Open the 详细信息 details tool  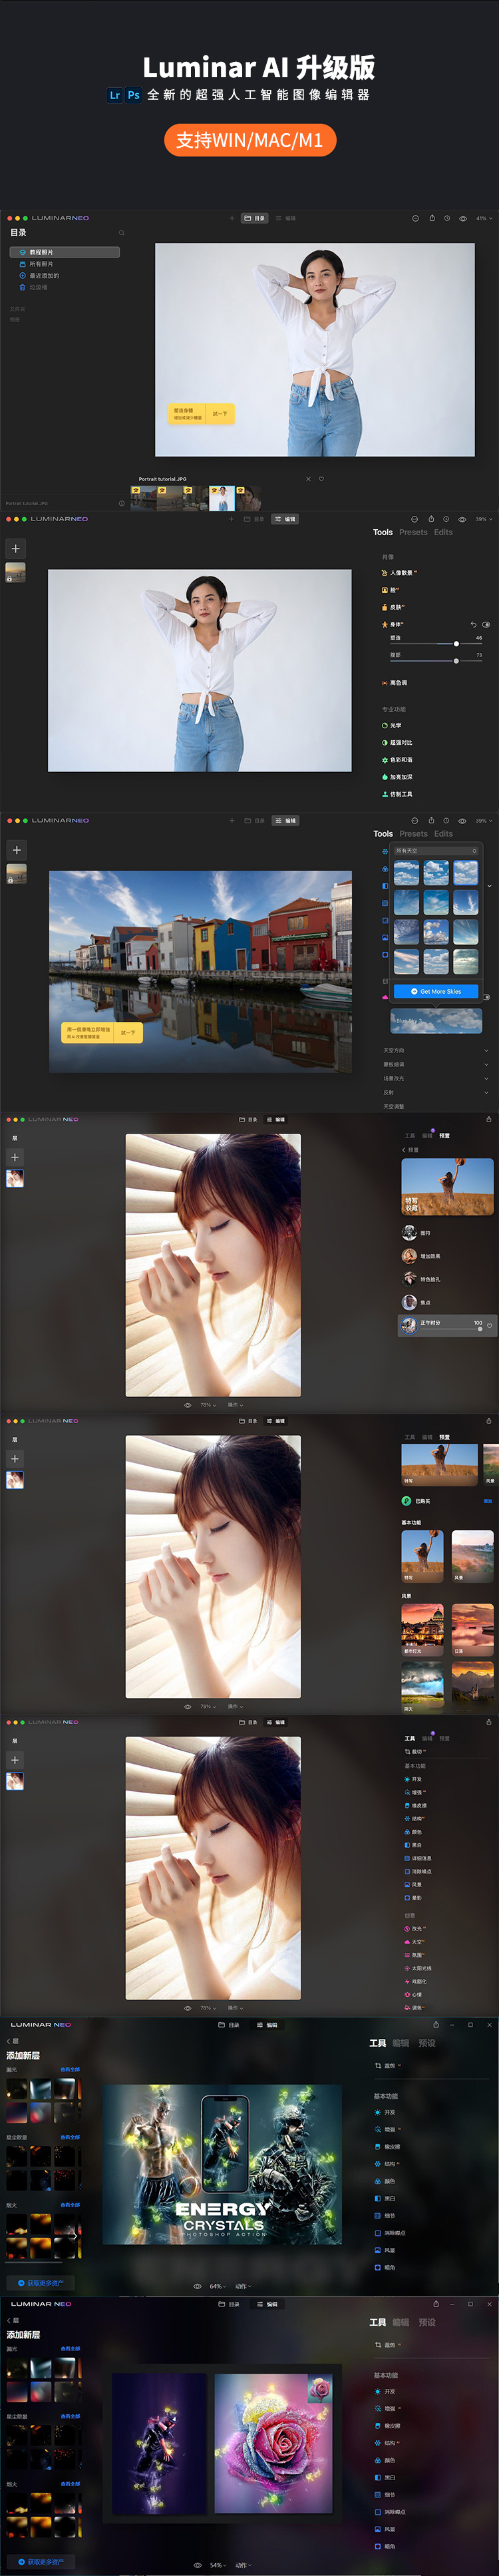tap(418, 1858)
